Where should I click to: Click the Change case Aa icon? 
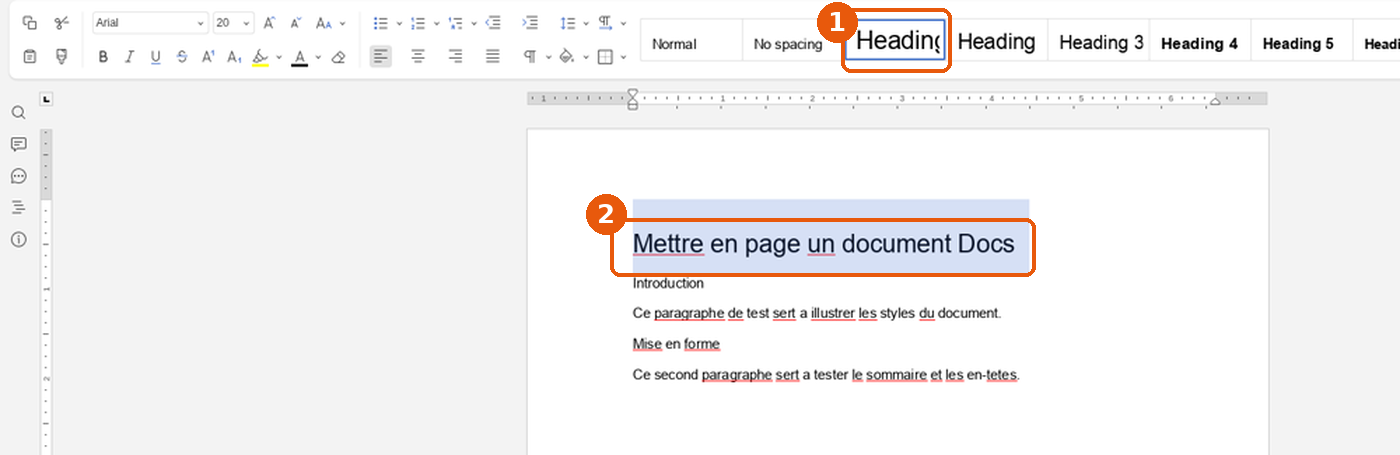(x=323, y=23)
